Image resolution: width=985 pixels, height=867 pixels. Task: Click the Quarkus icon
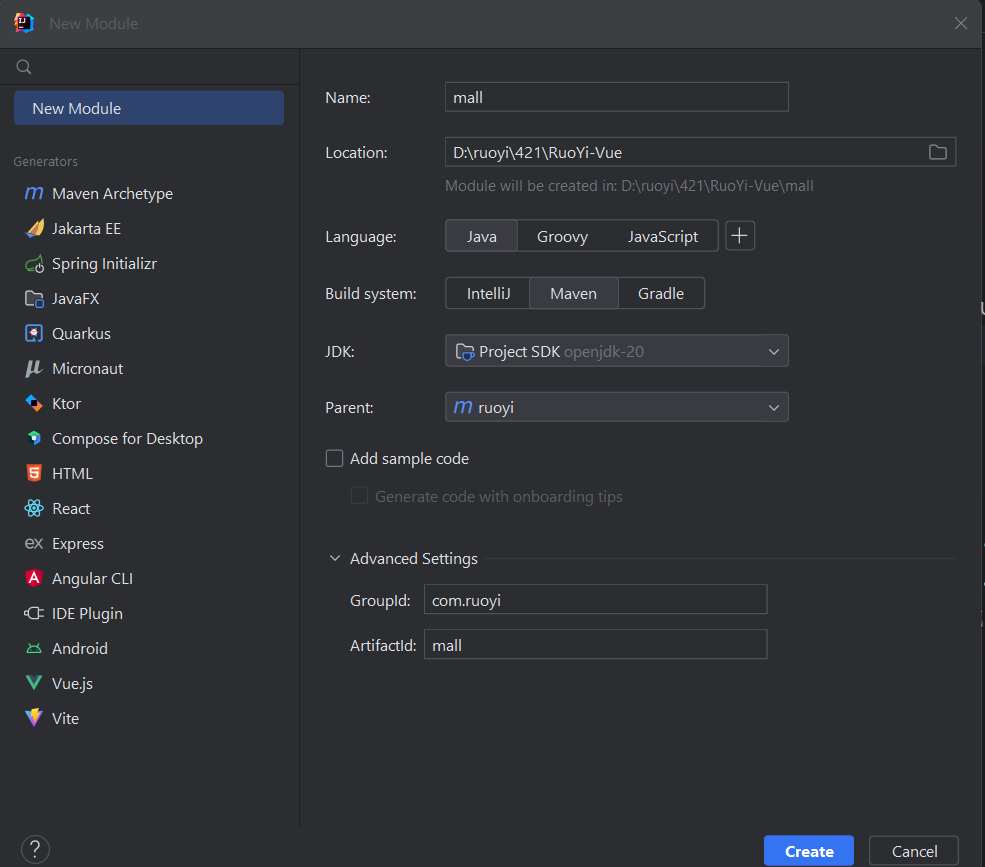34,334
